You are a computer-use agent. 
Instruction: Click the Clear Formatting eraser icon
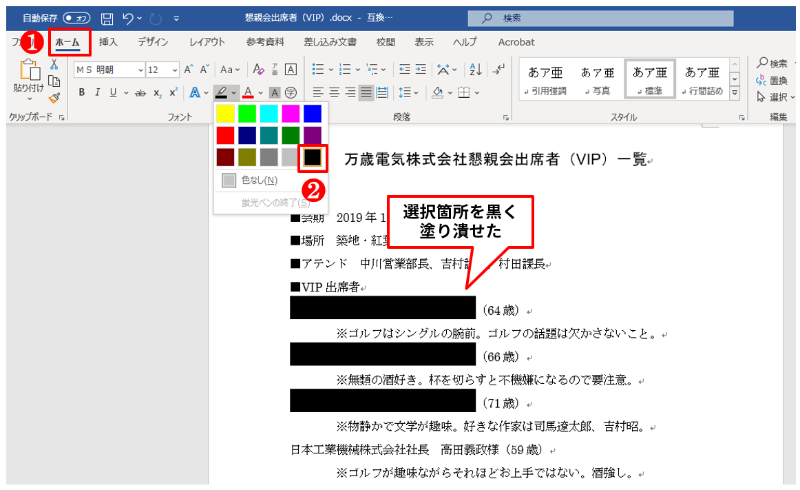258,69
